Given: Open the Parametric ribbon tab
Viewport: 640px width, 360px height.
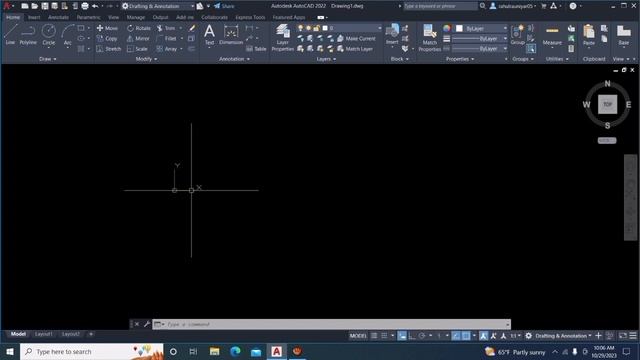Looking at the screenshot, I should pyautogui.click(x=89, y=17).
